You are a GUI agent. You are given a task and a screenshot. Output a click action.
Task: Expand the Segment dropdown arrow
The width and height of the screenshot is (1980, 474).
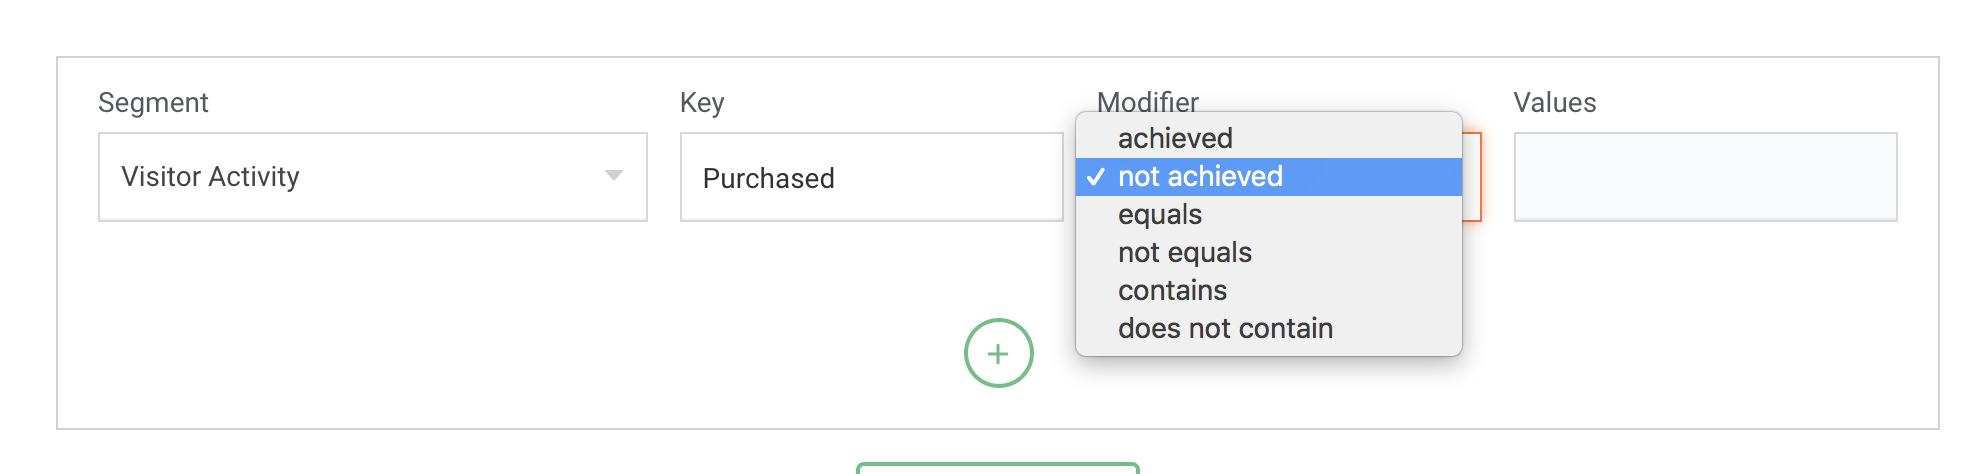tap(614, 176)
